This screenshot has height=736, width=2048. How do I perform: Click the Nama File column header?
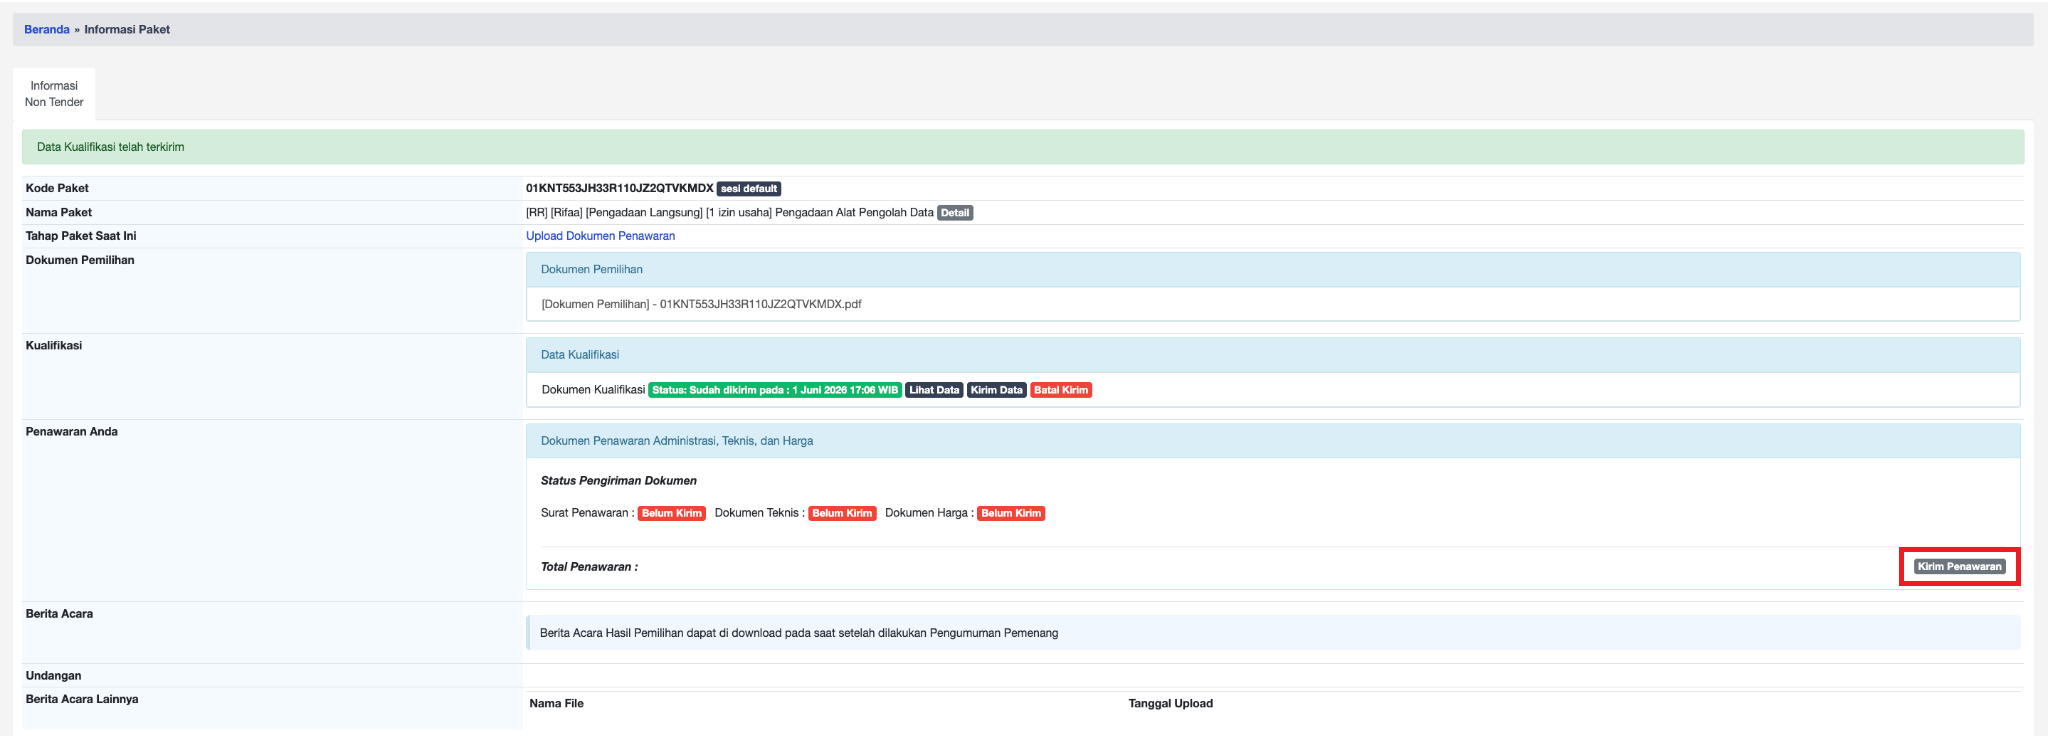coord(556,704)
